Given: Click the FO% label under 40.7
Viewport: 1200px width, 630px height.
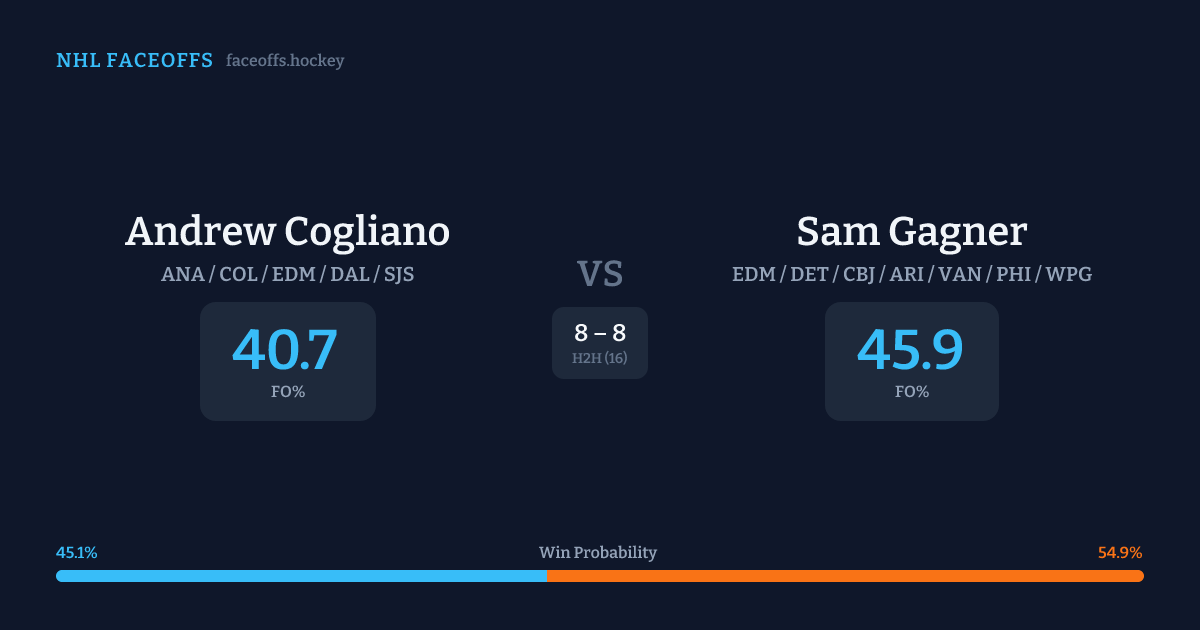Looking at the screenshot, I should 287,392.
